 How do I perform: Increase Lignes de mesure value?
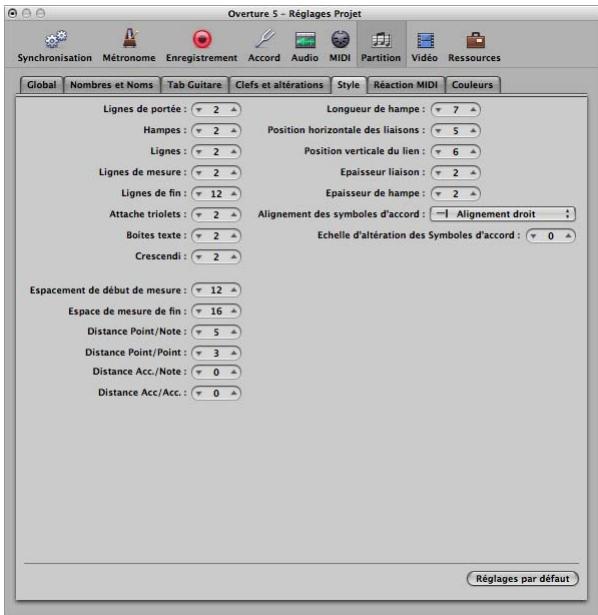(x=234, y=173)
